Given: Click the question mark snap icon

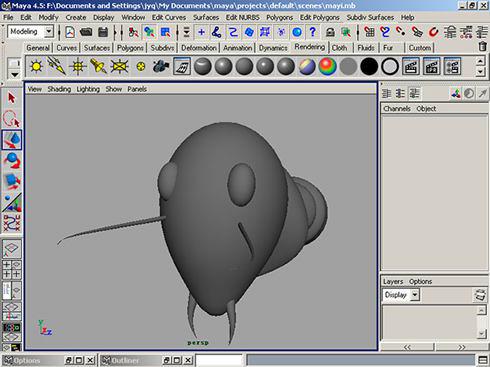Looking at the screenshot, I should click(x=312, y=32).
